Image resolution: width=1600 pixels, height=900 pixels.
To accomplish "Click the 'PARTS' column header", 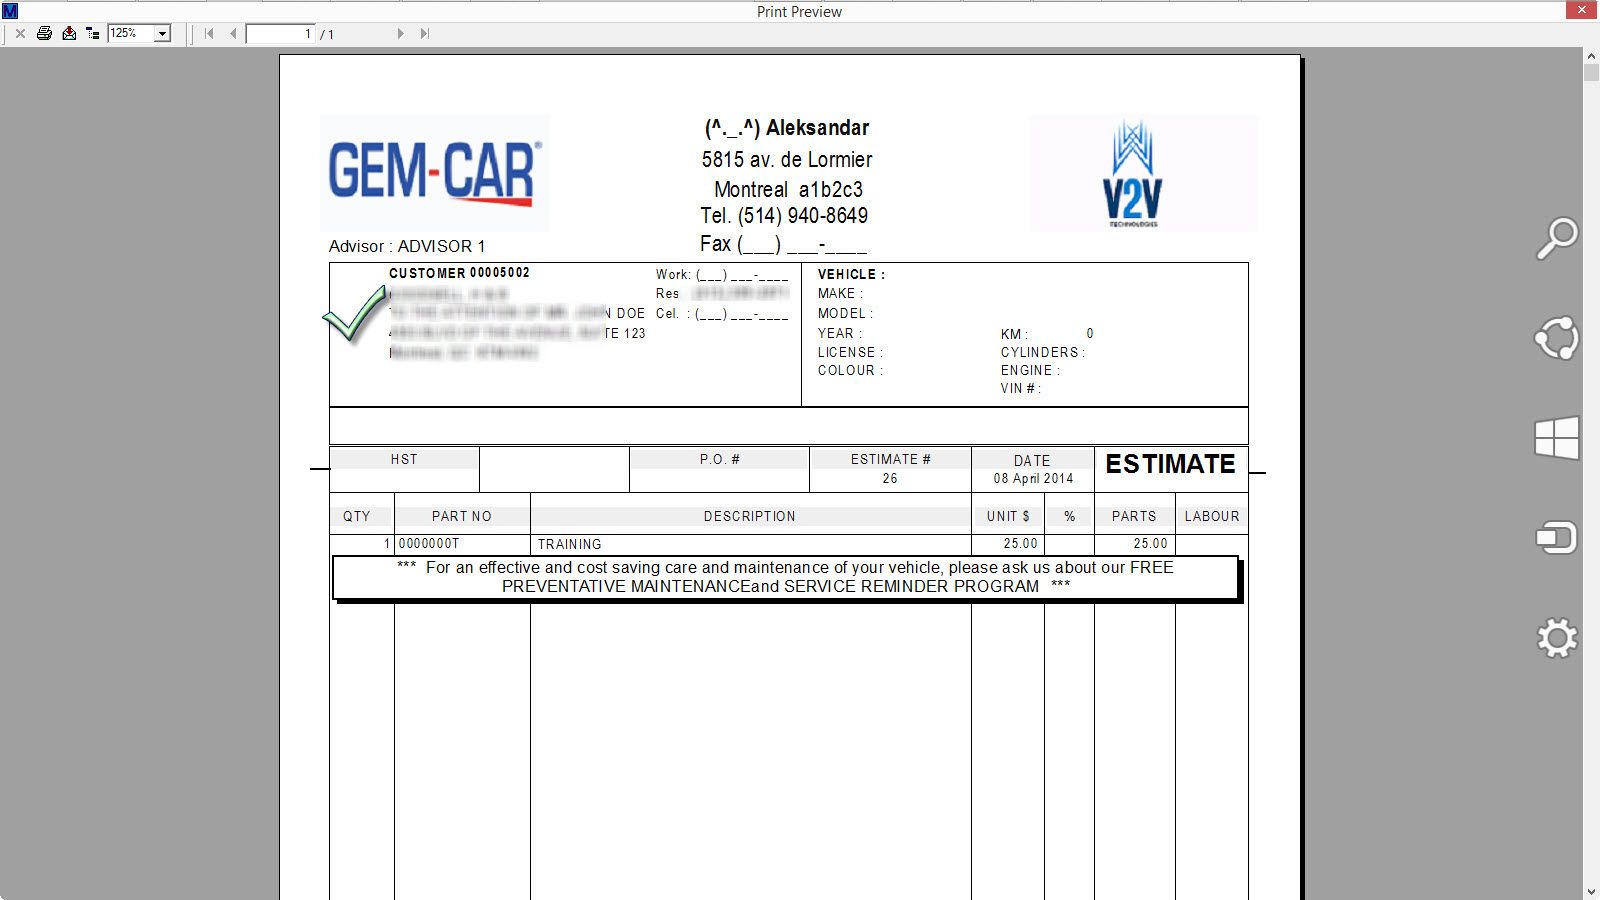I will [1134, 516].
